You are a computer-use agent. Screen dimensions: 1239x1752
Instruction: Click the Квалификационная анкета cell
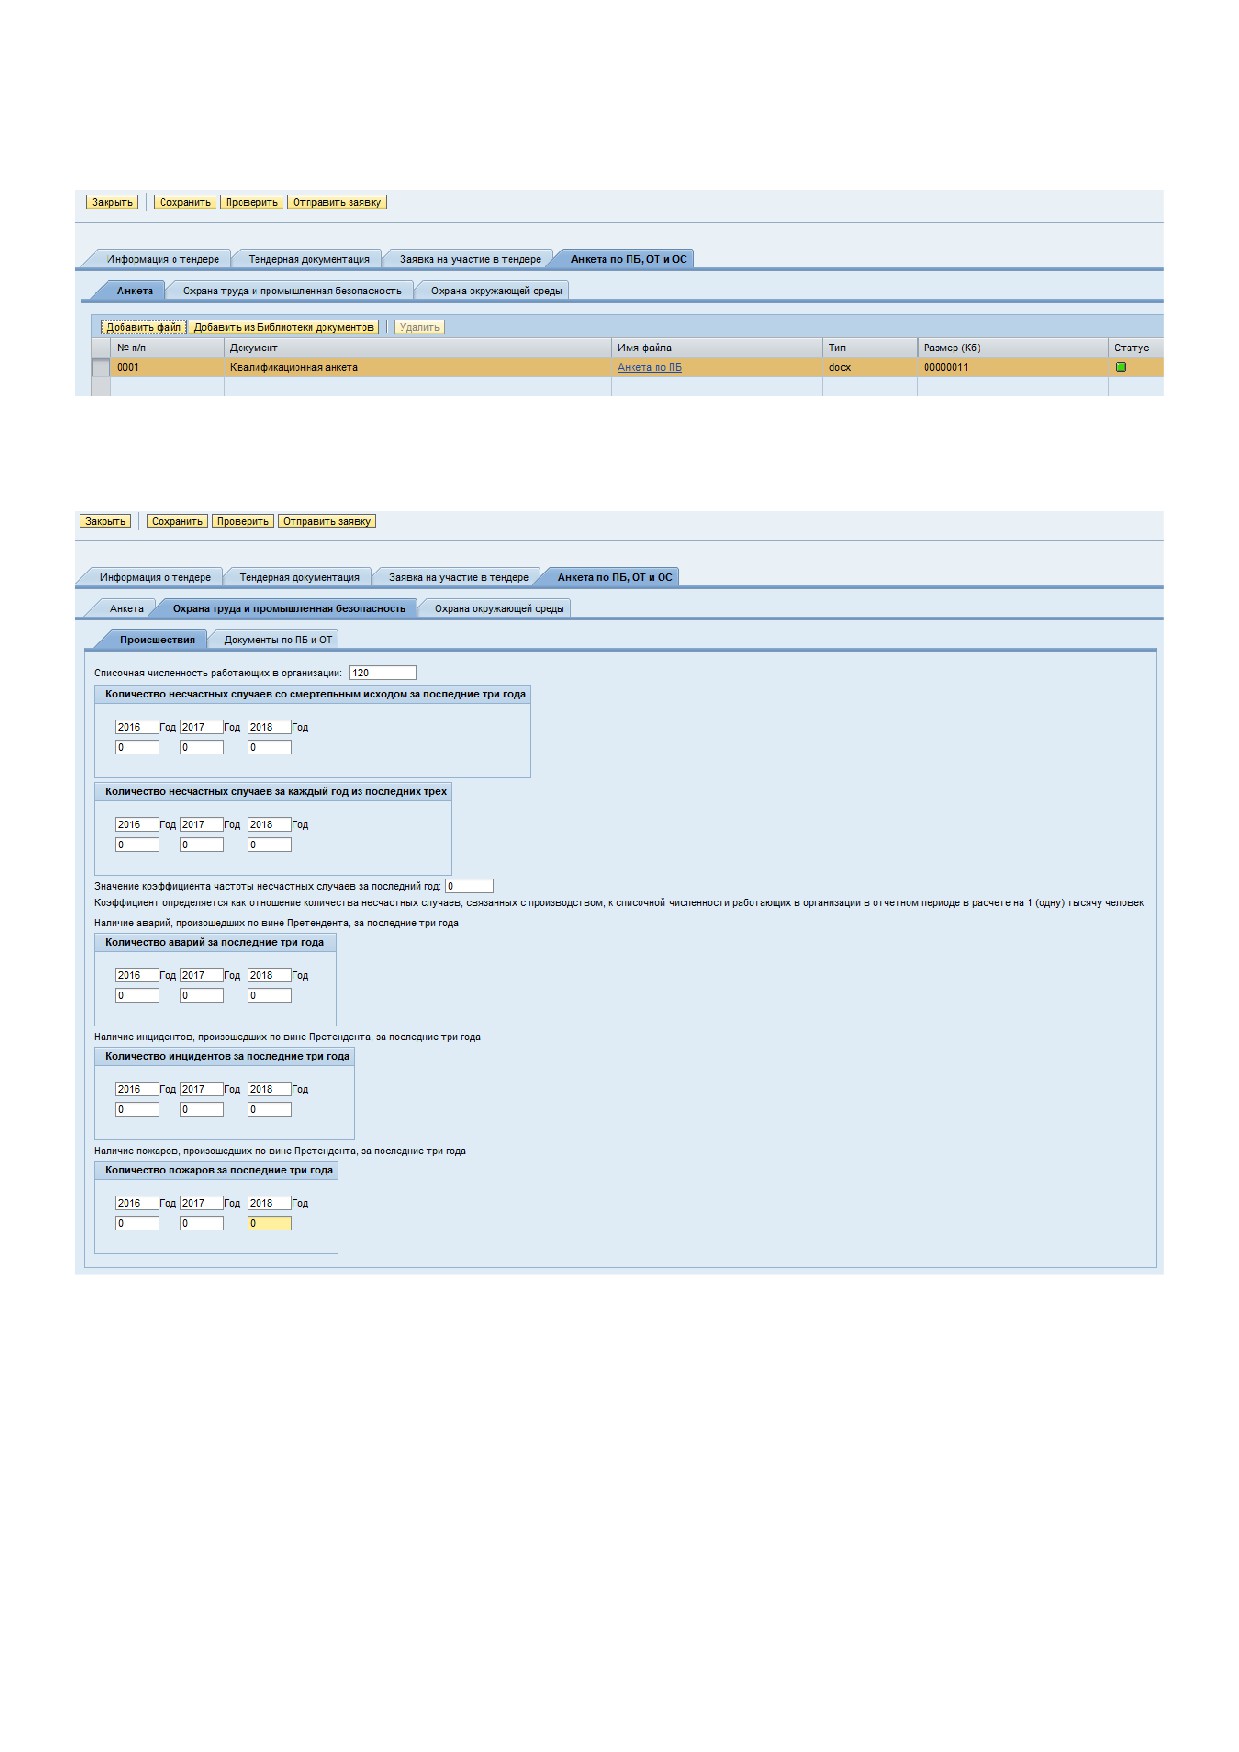pos(417,368)
